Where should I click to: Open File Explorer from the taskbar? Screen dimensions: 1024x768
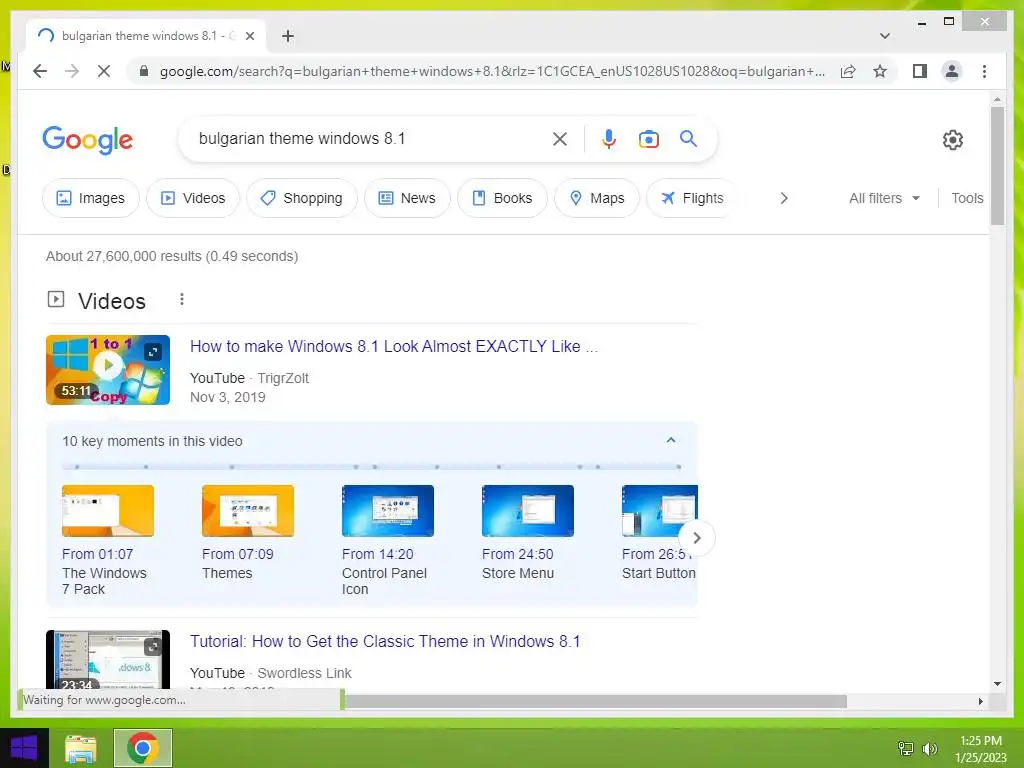pyautogui.click(x=81, y=748)
